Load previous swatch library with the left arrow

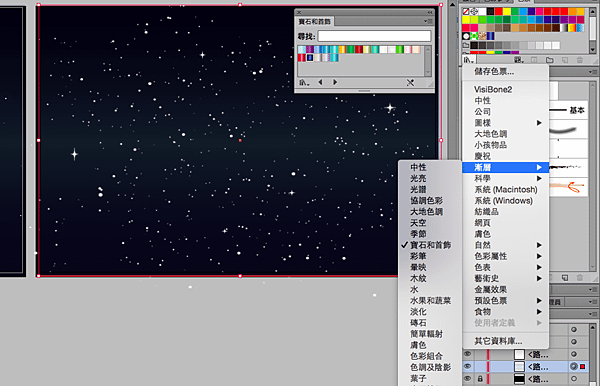click(321, 82)
